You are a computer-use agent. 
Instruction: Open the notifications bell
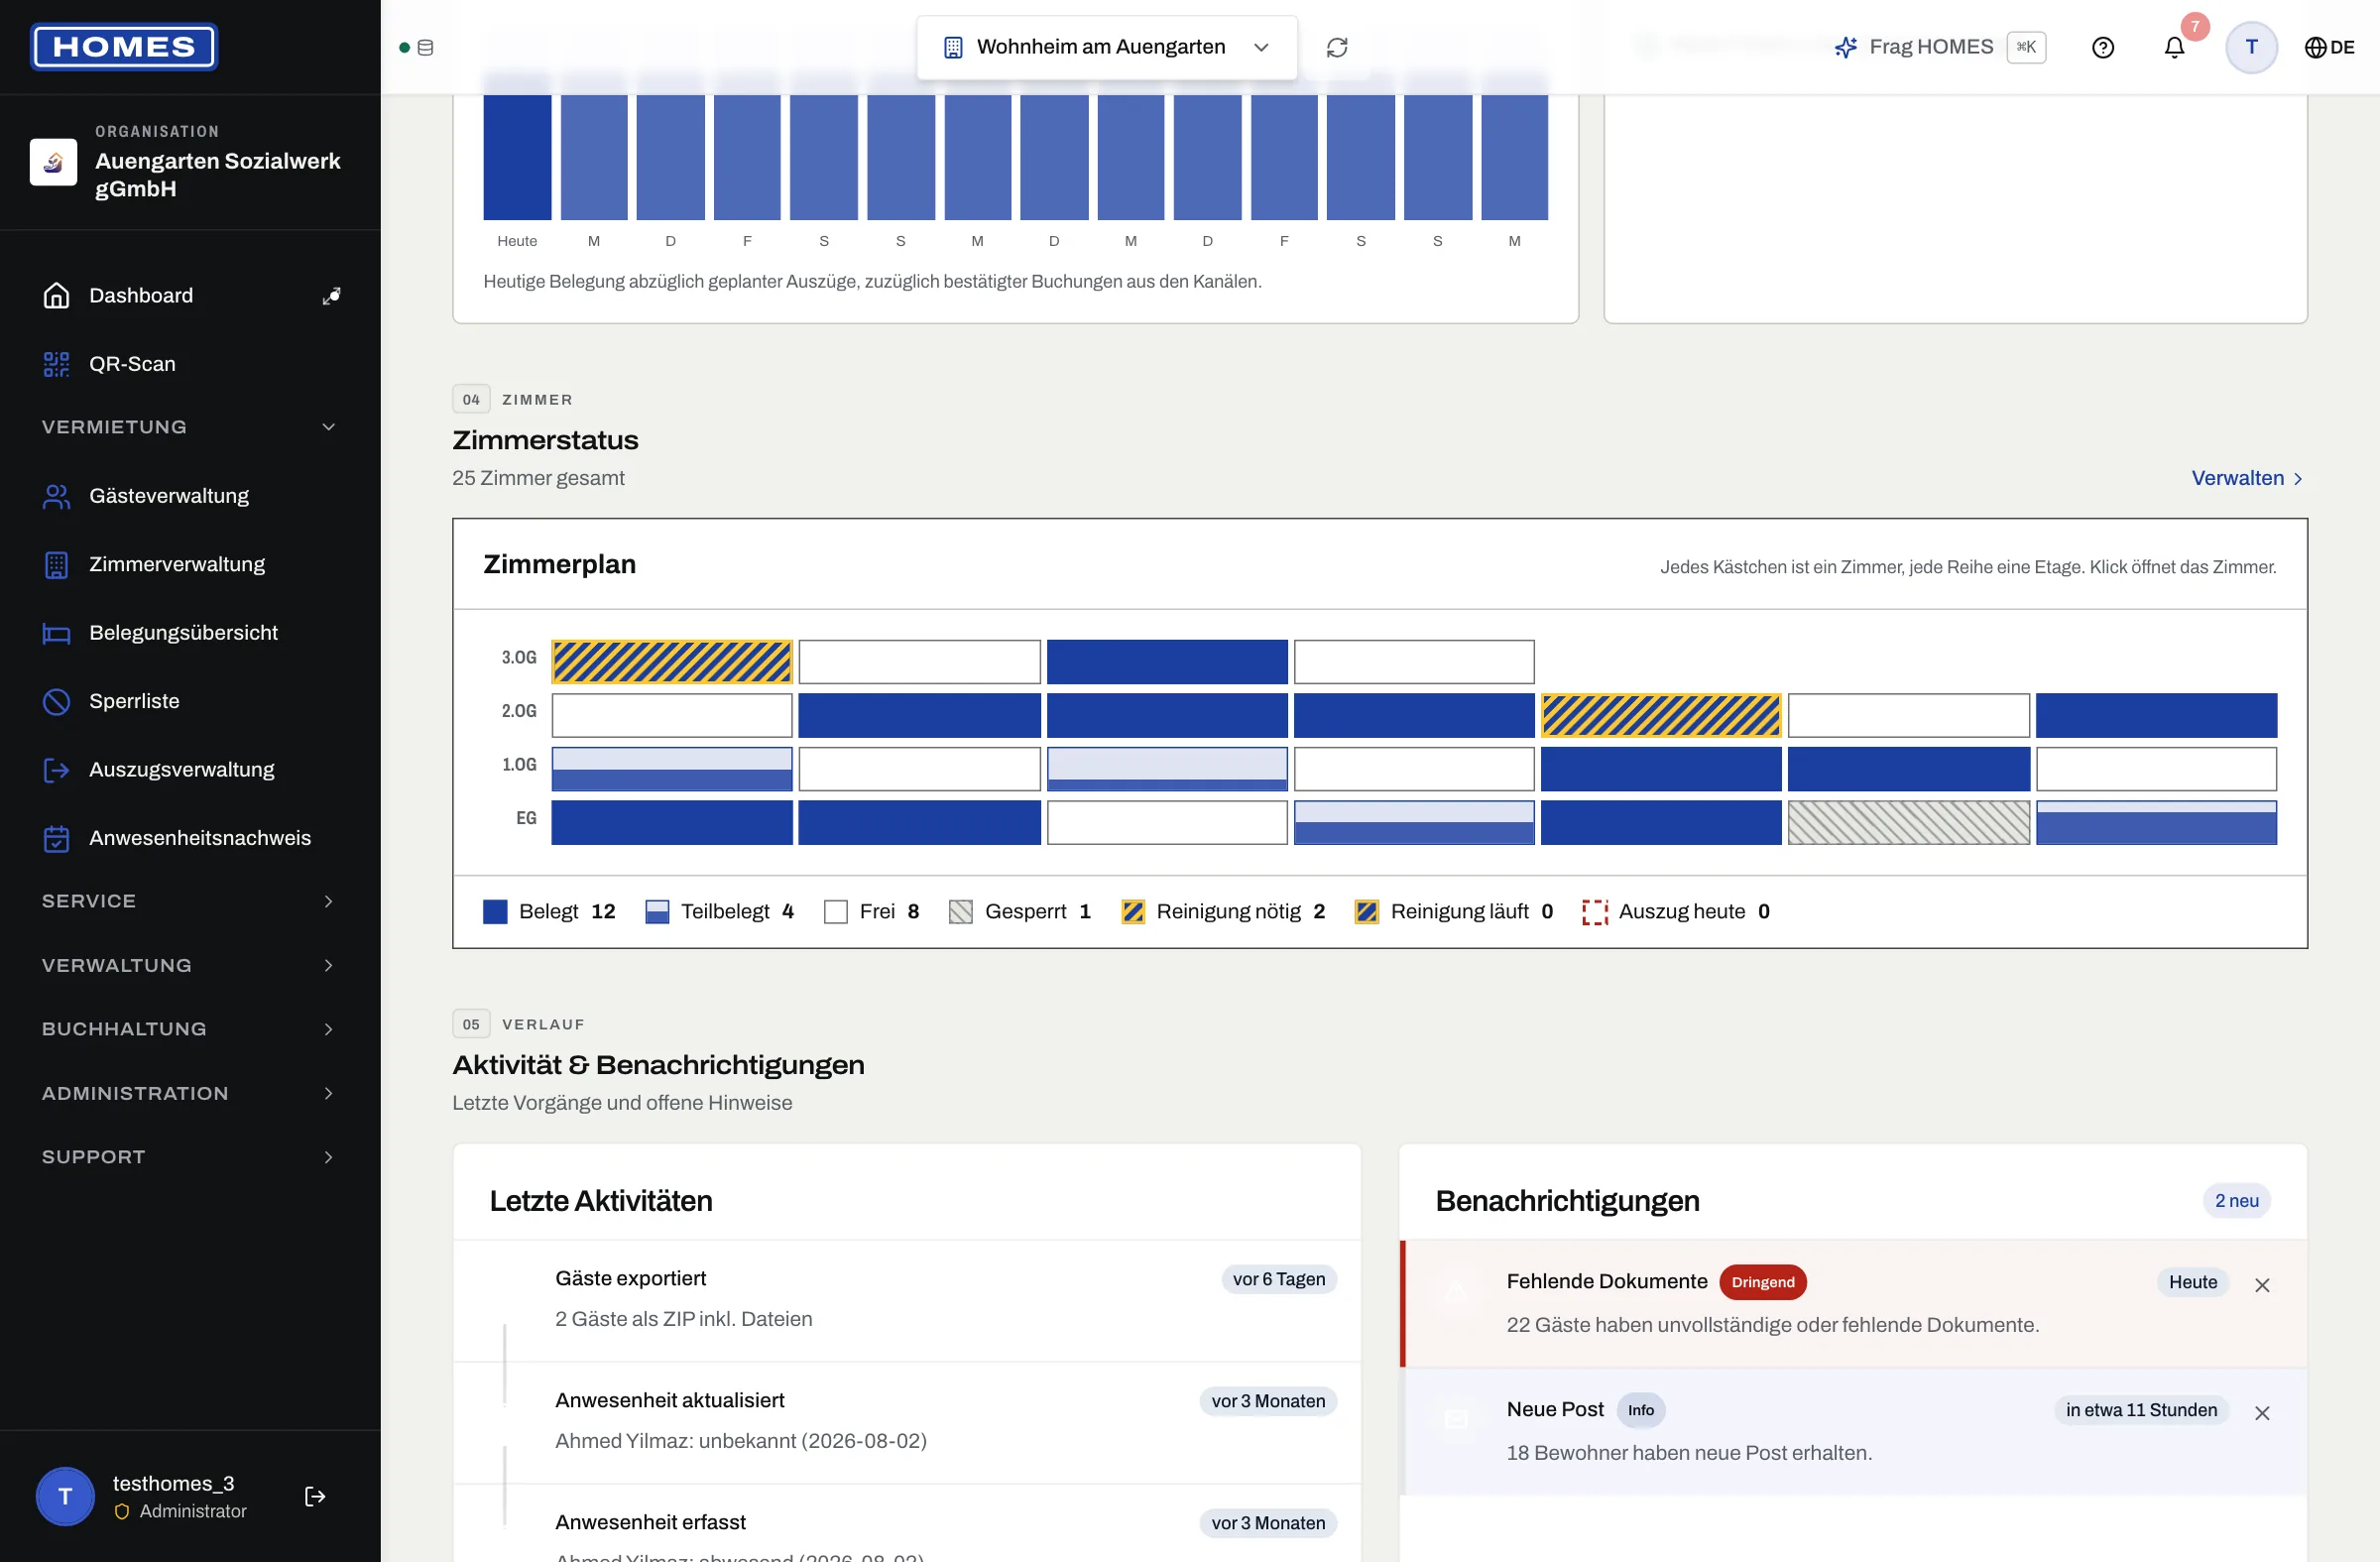[x=2174, y=47]
